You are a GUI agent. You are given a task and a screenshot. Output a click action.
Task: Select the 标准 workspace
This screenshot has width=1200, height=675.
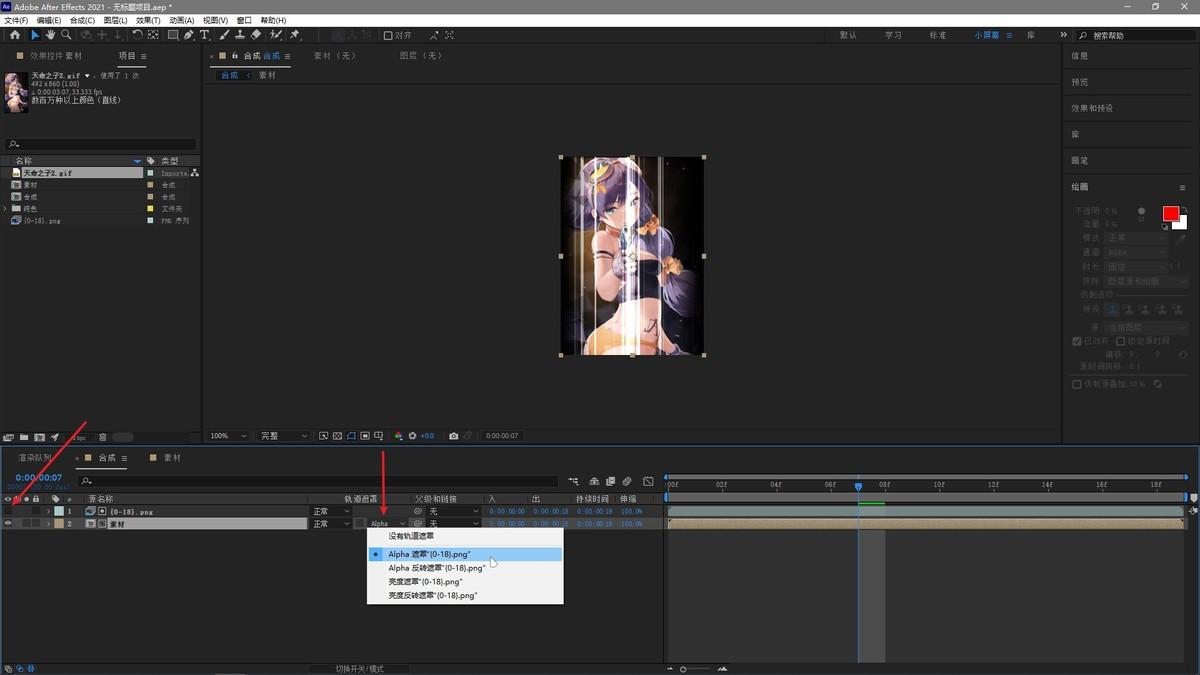[x=937, y=35]
